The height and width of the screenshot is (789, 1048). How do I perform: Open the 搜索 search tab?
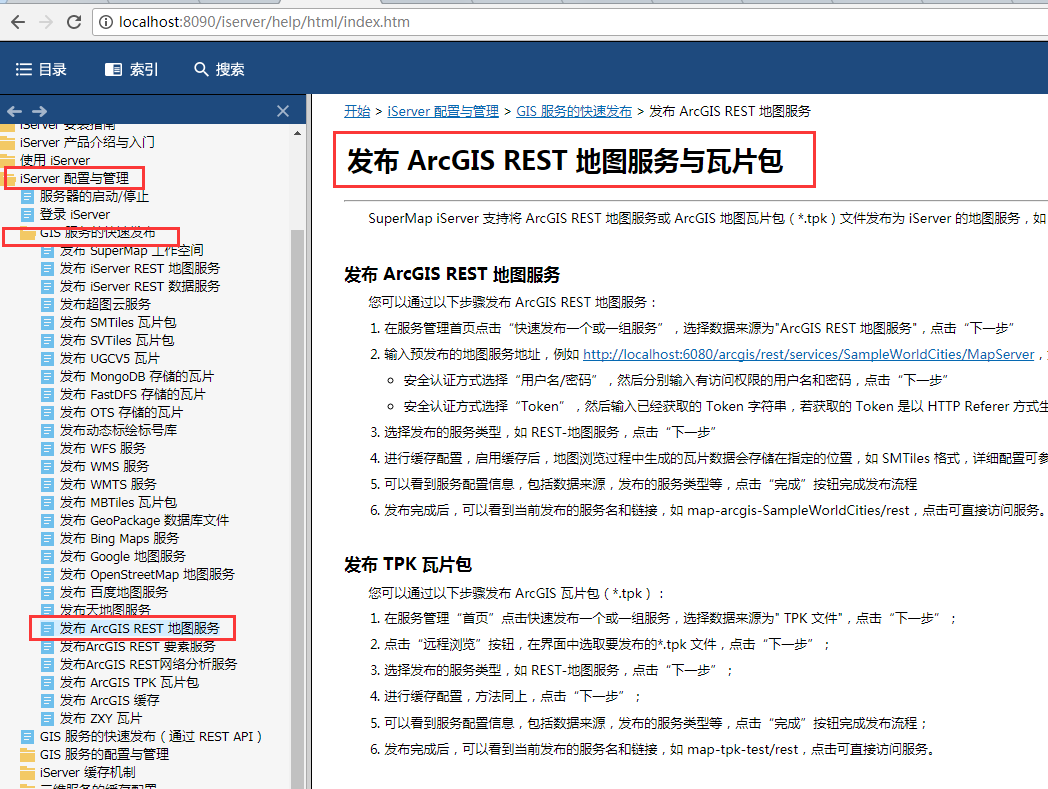[x=219, y=70]
